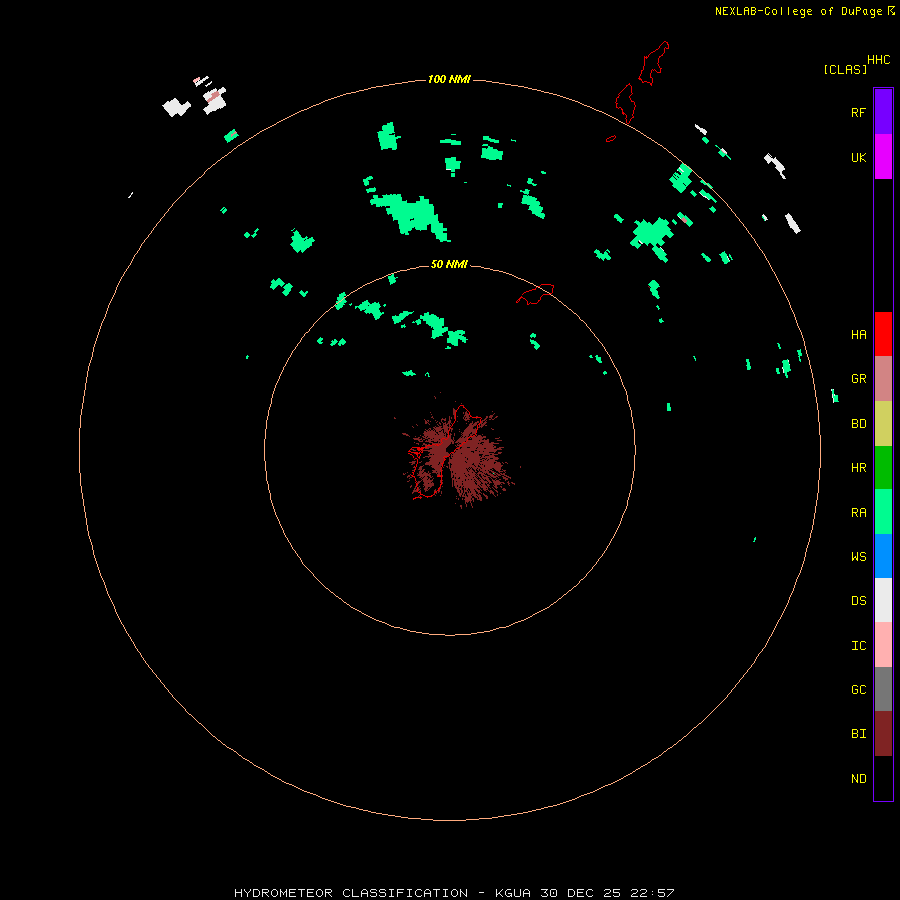Screen dimensions: 900x900
Task: Click the HR legend label
Action: (x=858, y=468)
